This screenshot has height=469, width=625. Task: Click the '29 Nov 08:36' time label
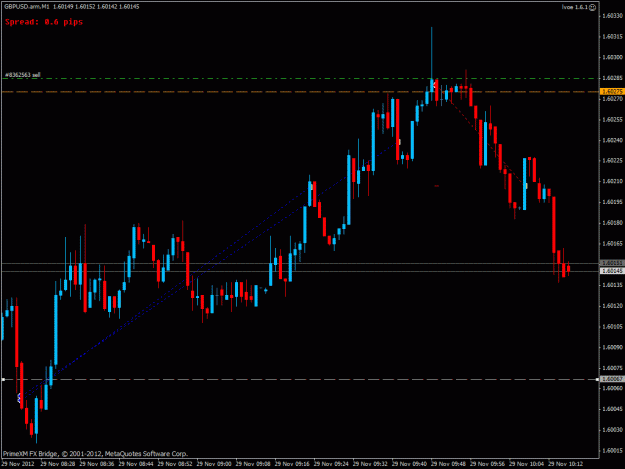[97, 464]
